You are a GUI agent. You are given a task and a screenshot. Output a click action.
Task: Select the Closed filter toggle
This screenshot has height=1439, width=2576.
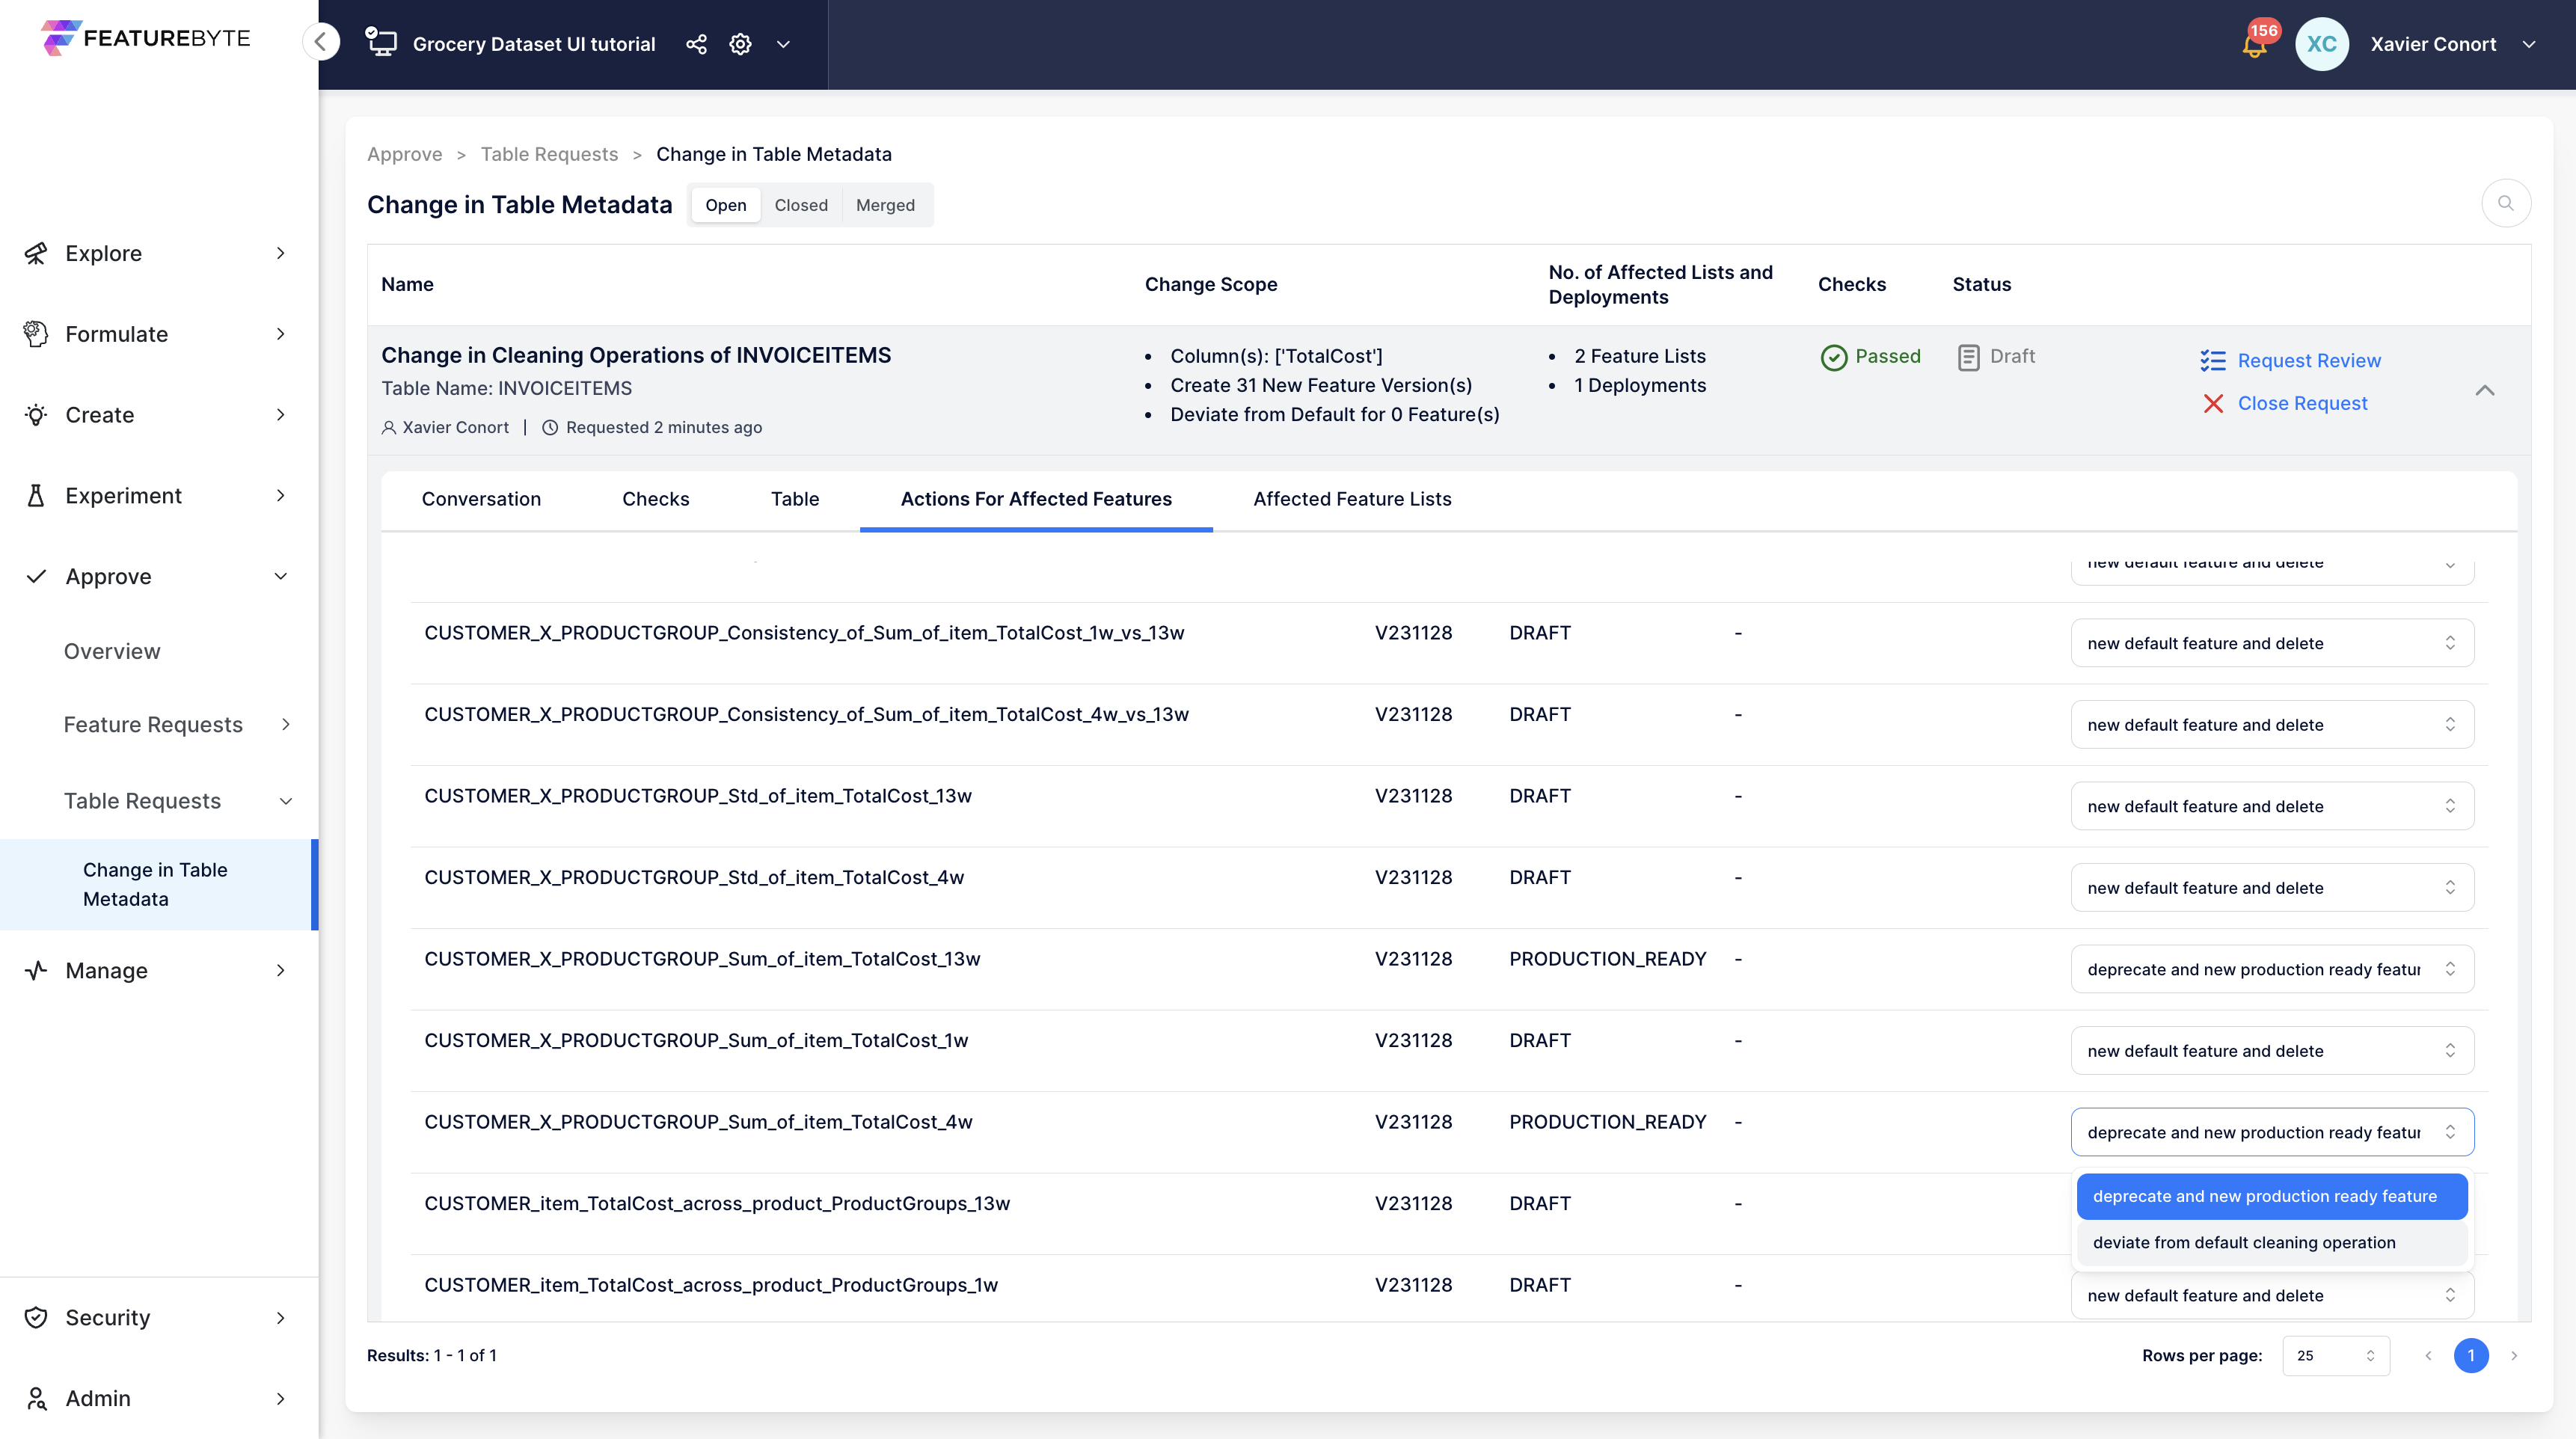click(801, 205)
